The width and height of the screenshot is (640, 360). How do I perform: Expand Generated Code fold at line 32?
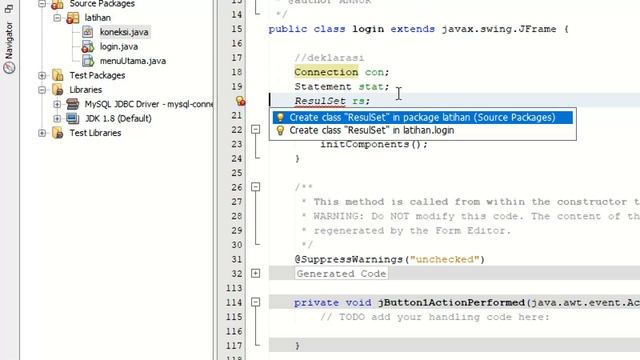(256, 273)
